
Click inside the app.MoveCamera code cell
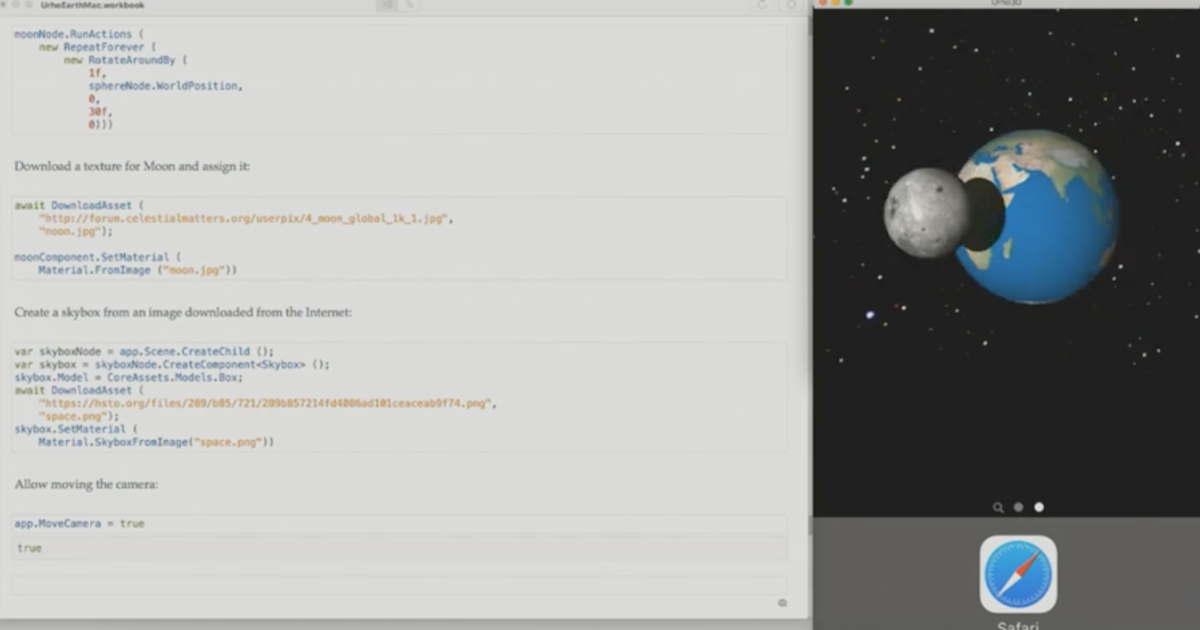tap(80, 522)
